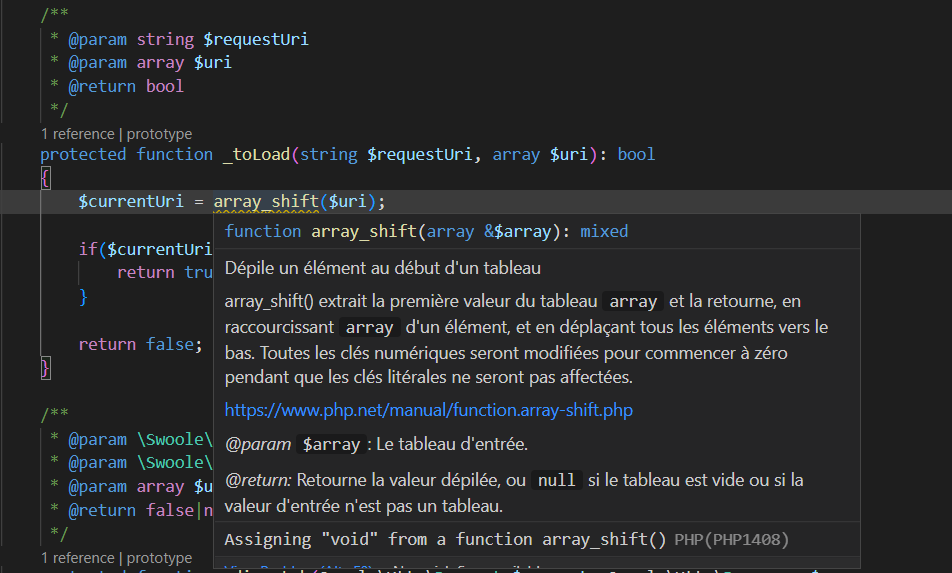This screenshot has width=952, height=573.
Task: Click the PHP(PHP1408) diagnostic code
Action: tap(732, 540)
